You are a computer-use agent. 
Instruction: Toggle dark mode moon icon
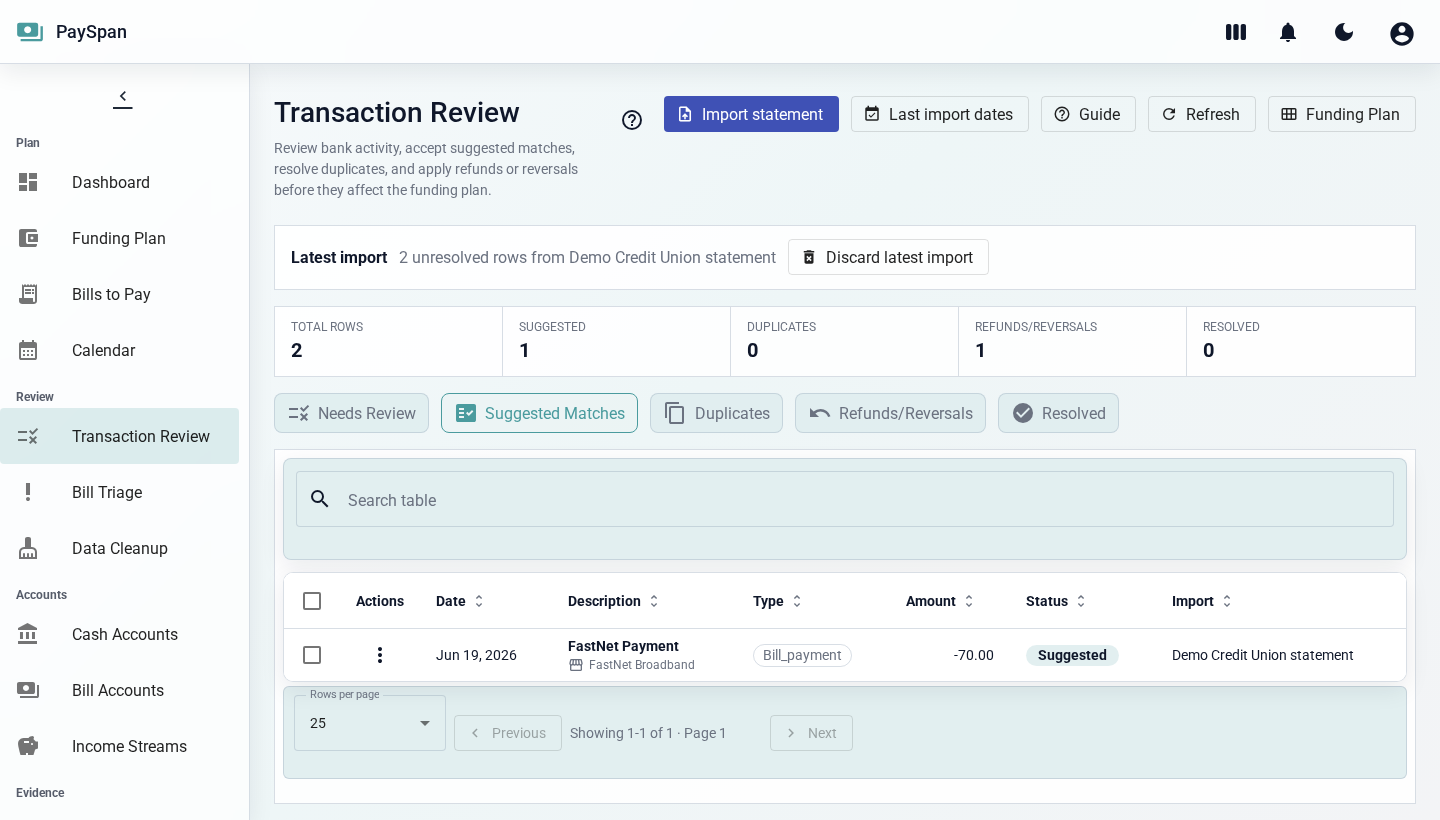[1344, 32]
